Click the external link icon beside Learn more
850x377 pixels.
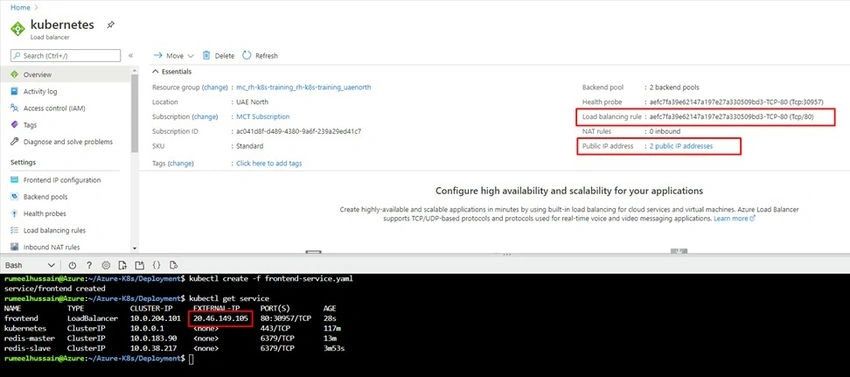pos(752,219)
